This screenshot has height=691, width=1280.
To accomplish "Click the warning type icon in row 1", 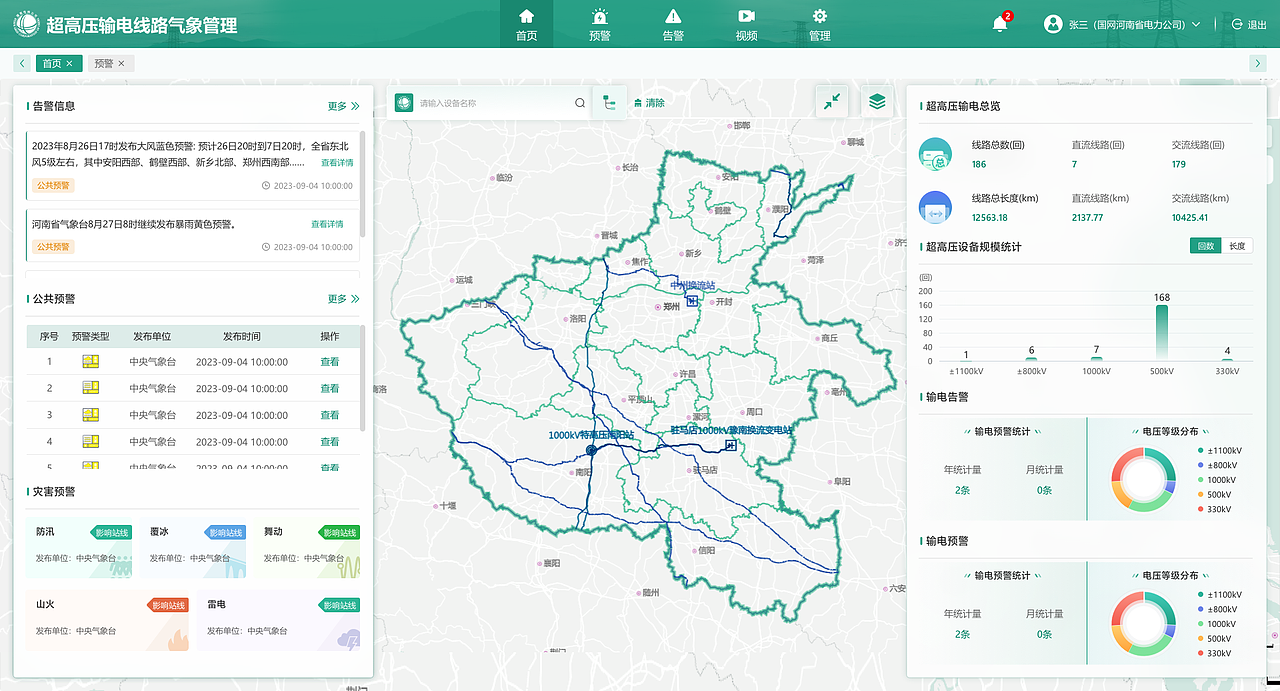I will coord(90,362).
